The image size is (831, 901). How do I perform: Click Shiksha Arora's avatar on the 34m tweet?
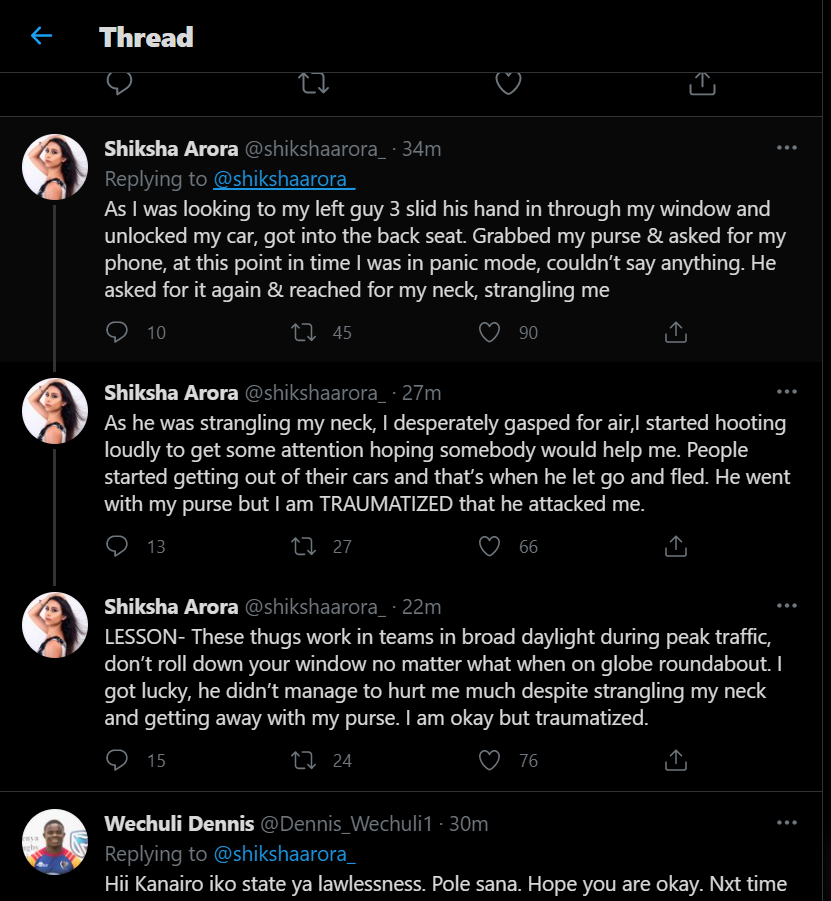(55, 166)
